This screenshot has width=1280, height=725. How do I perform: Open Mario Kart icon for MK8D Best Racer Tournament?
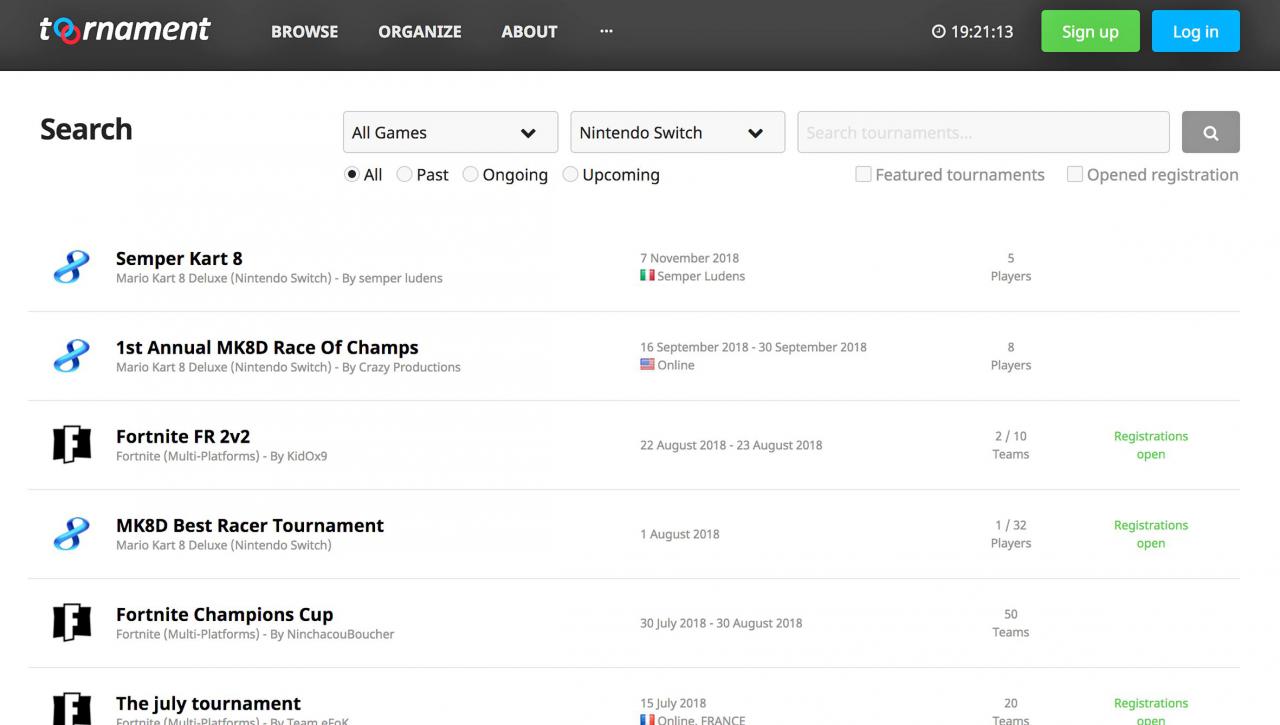point(71,534)
